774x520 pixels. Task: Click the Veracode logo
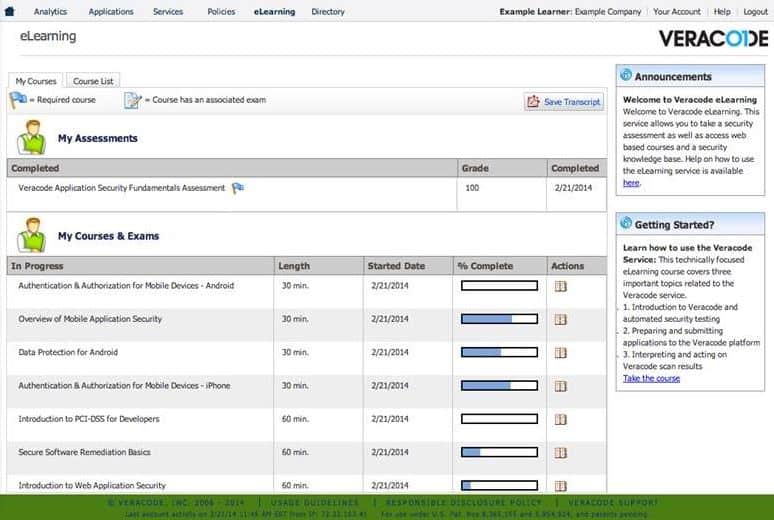(713, 38)
